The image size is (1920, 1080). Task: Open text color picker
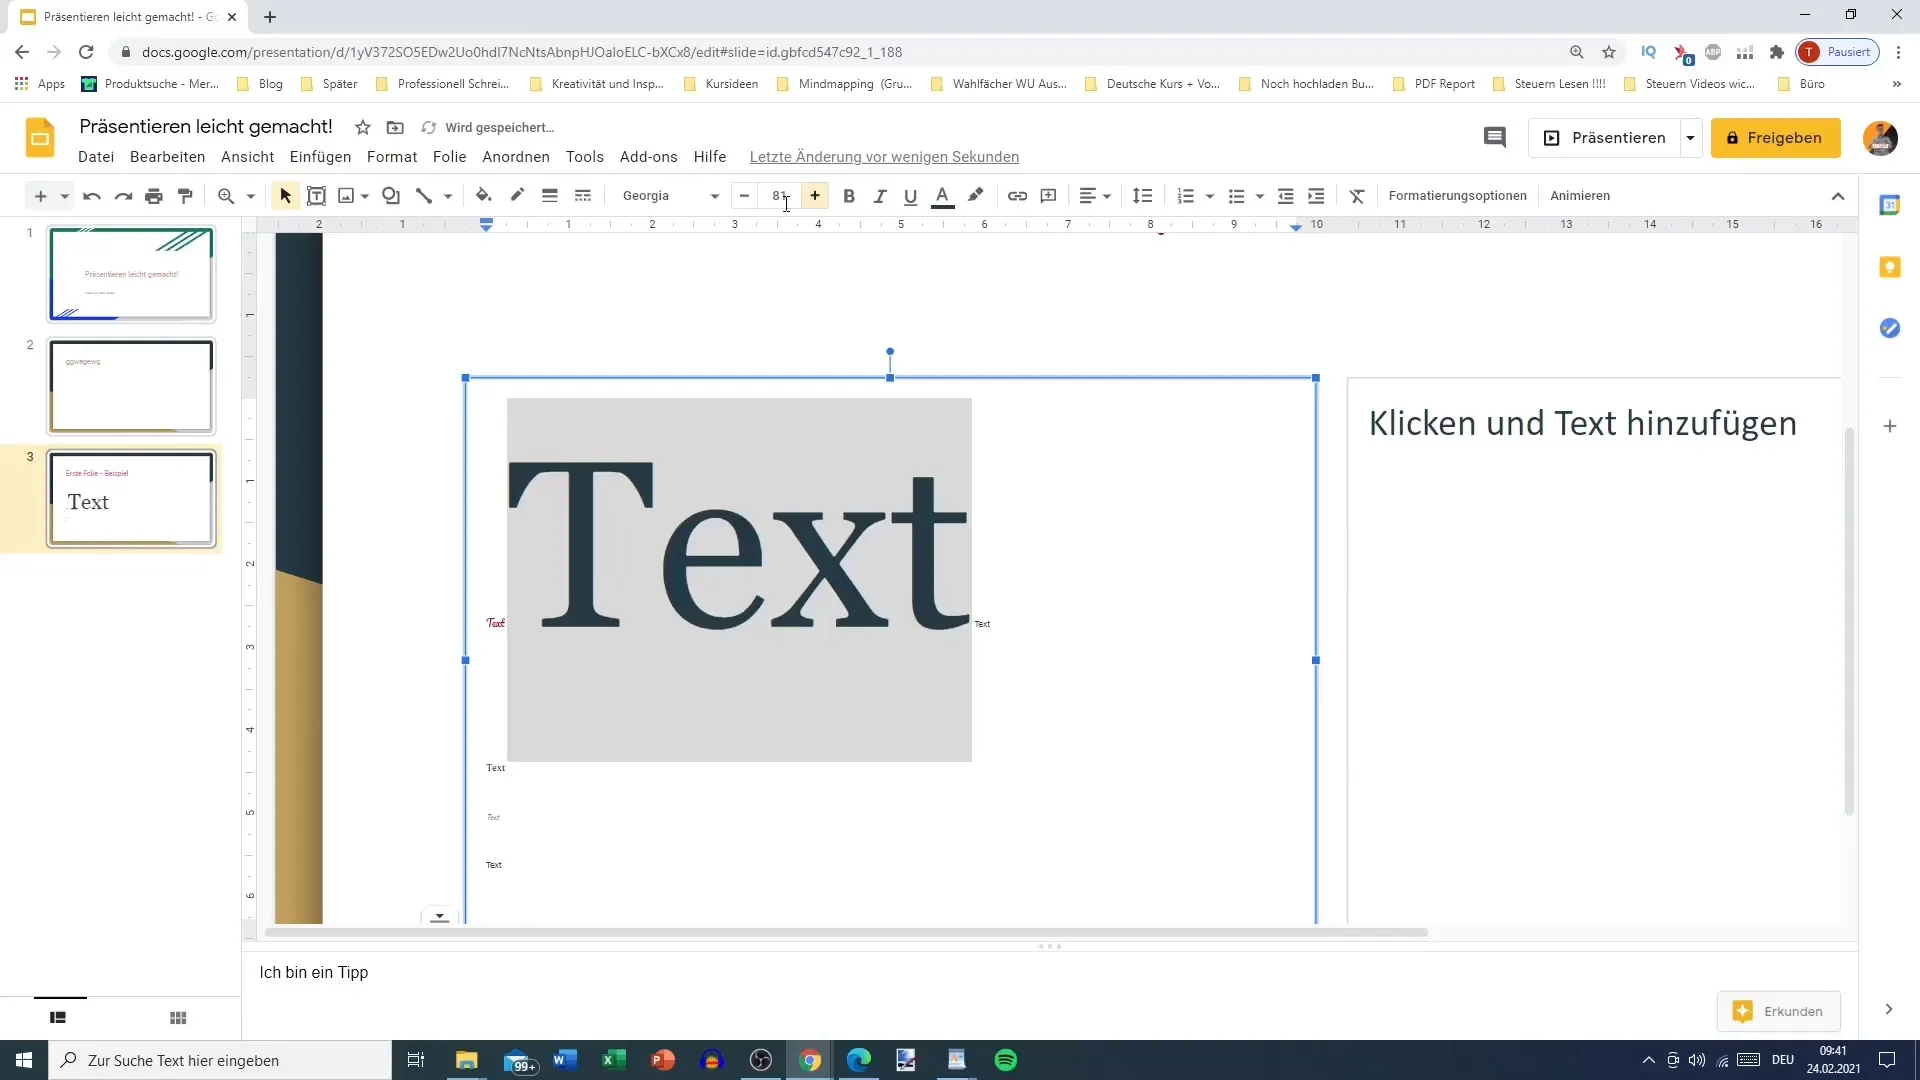(942, 197)
